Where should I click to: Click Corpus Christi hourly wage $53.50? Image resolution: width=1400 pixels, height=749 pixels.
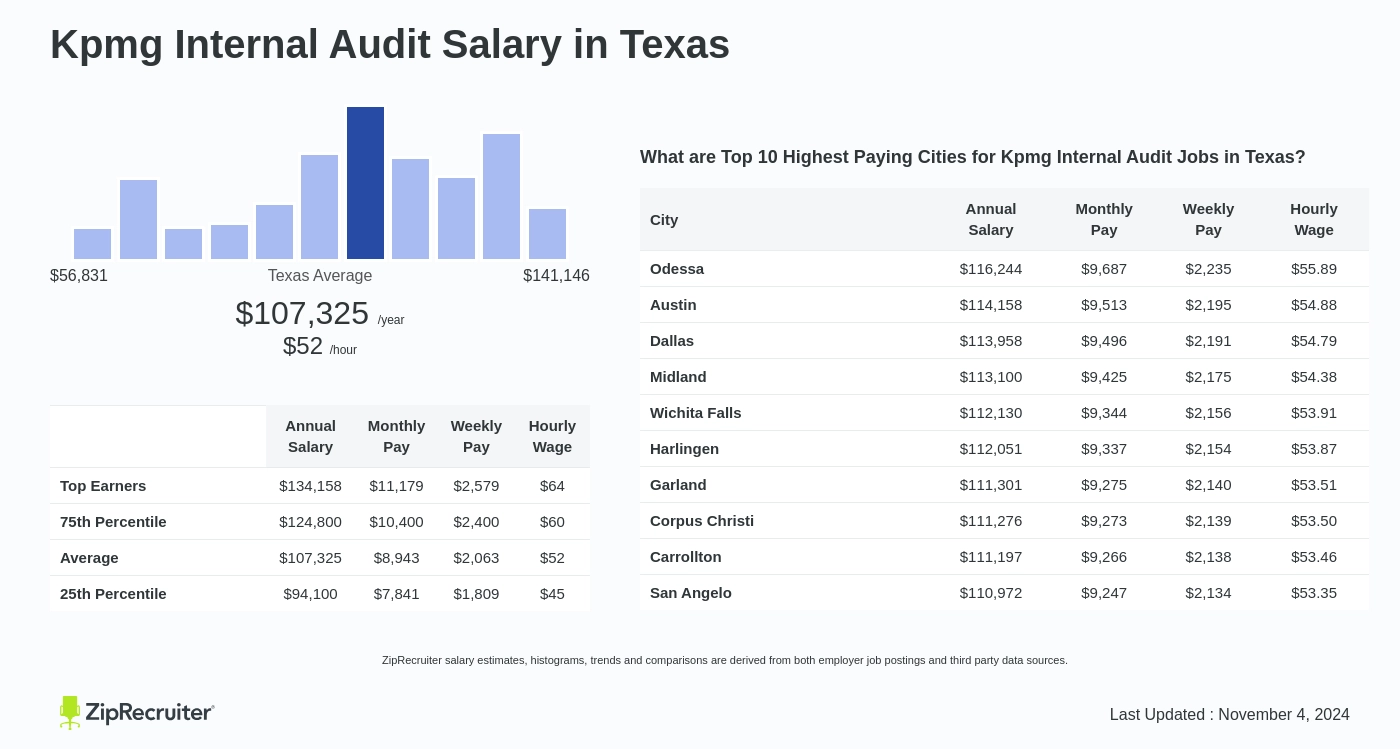(x=1314, y=521)
